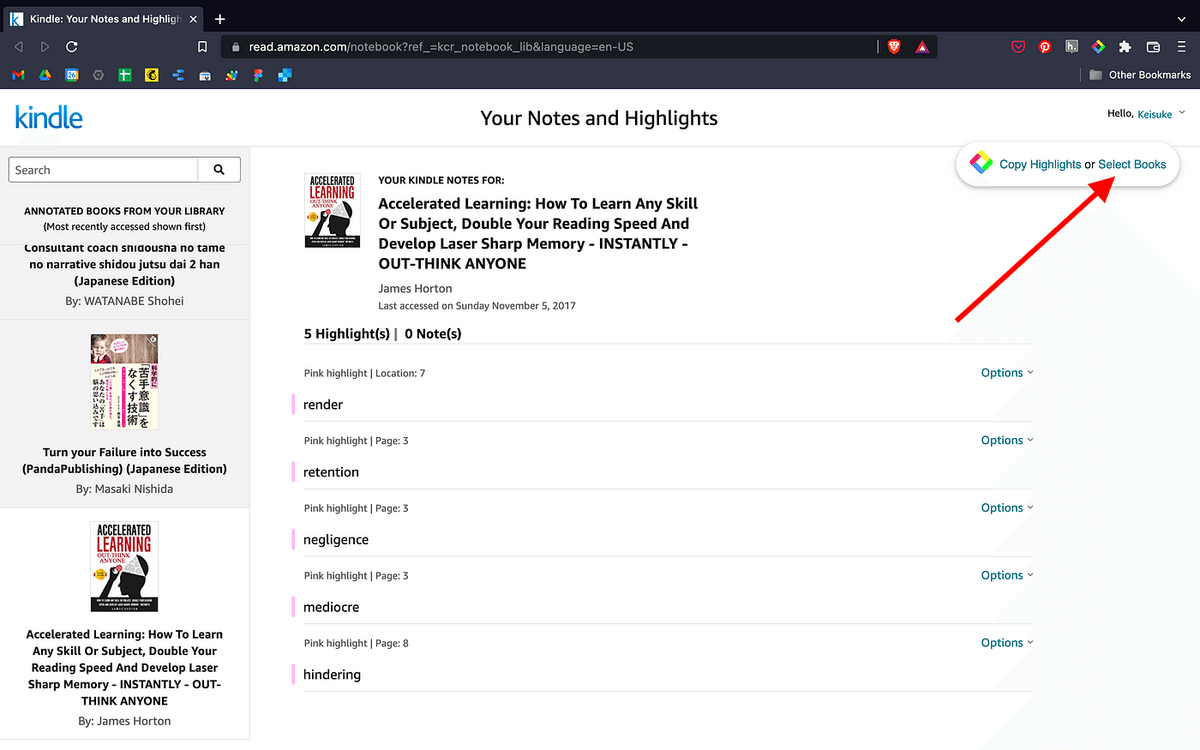Screen dimensions: 1200x750
Task: Click the Japanese book cover thumbnail
Action: [x=124, y=382]
